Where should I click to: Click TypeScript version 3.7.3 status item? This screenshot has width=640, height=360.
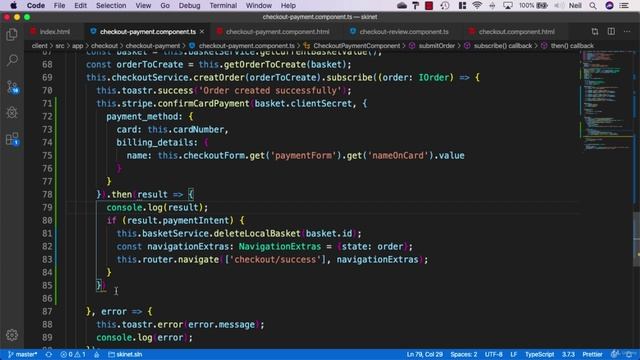click(x=568, y=354)
